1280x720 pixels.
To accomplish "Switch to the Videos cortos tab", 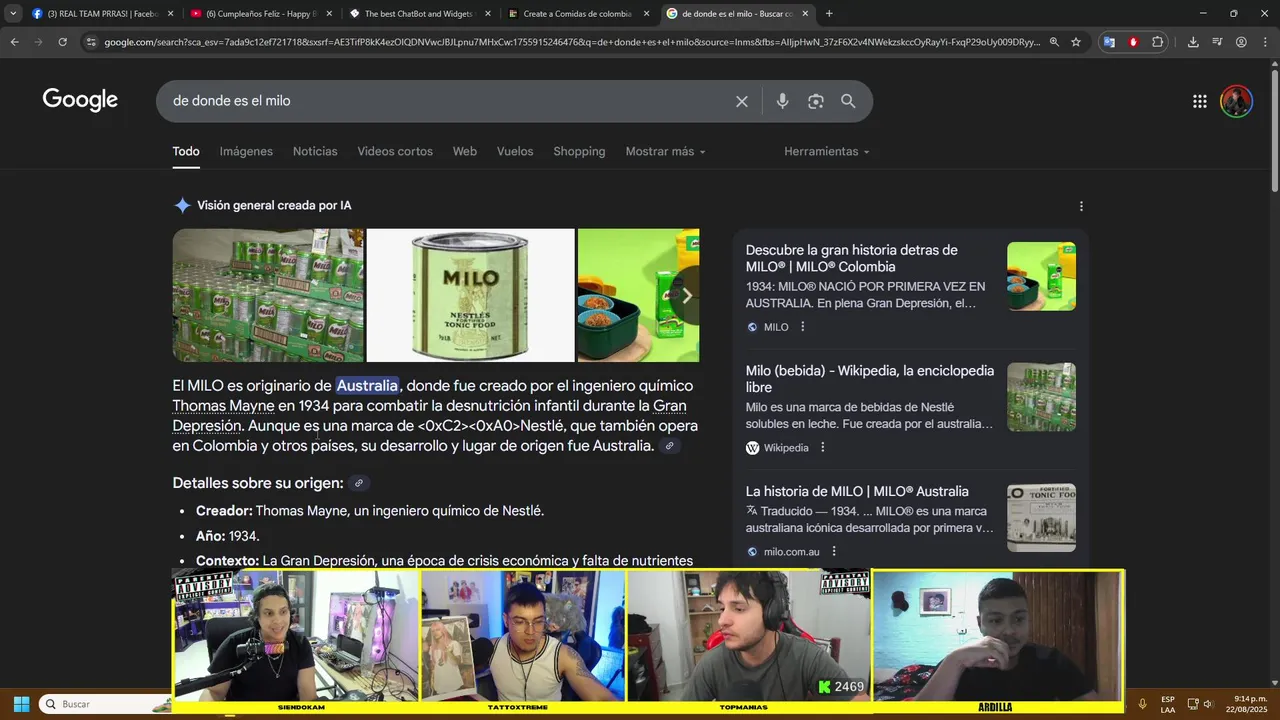I will (395, 151).
